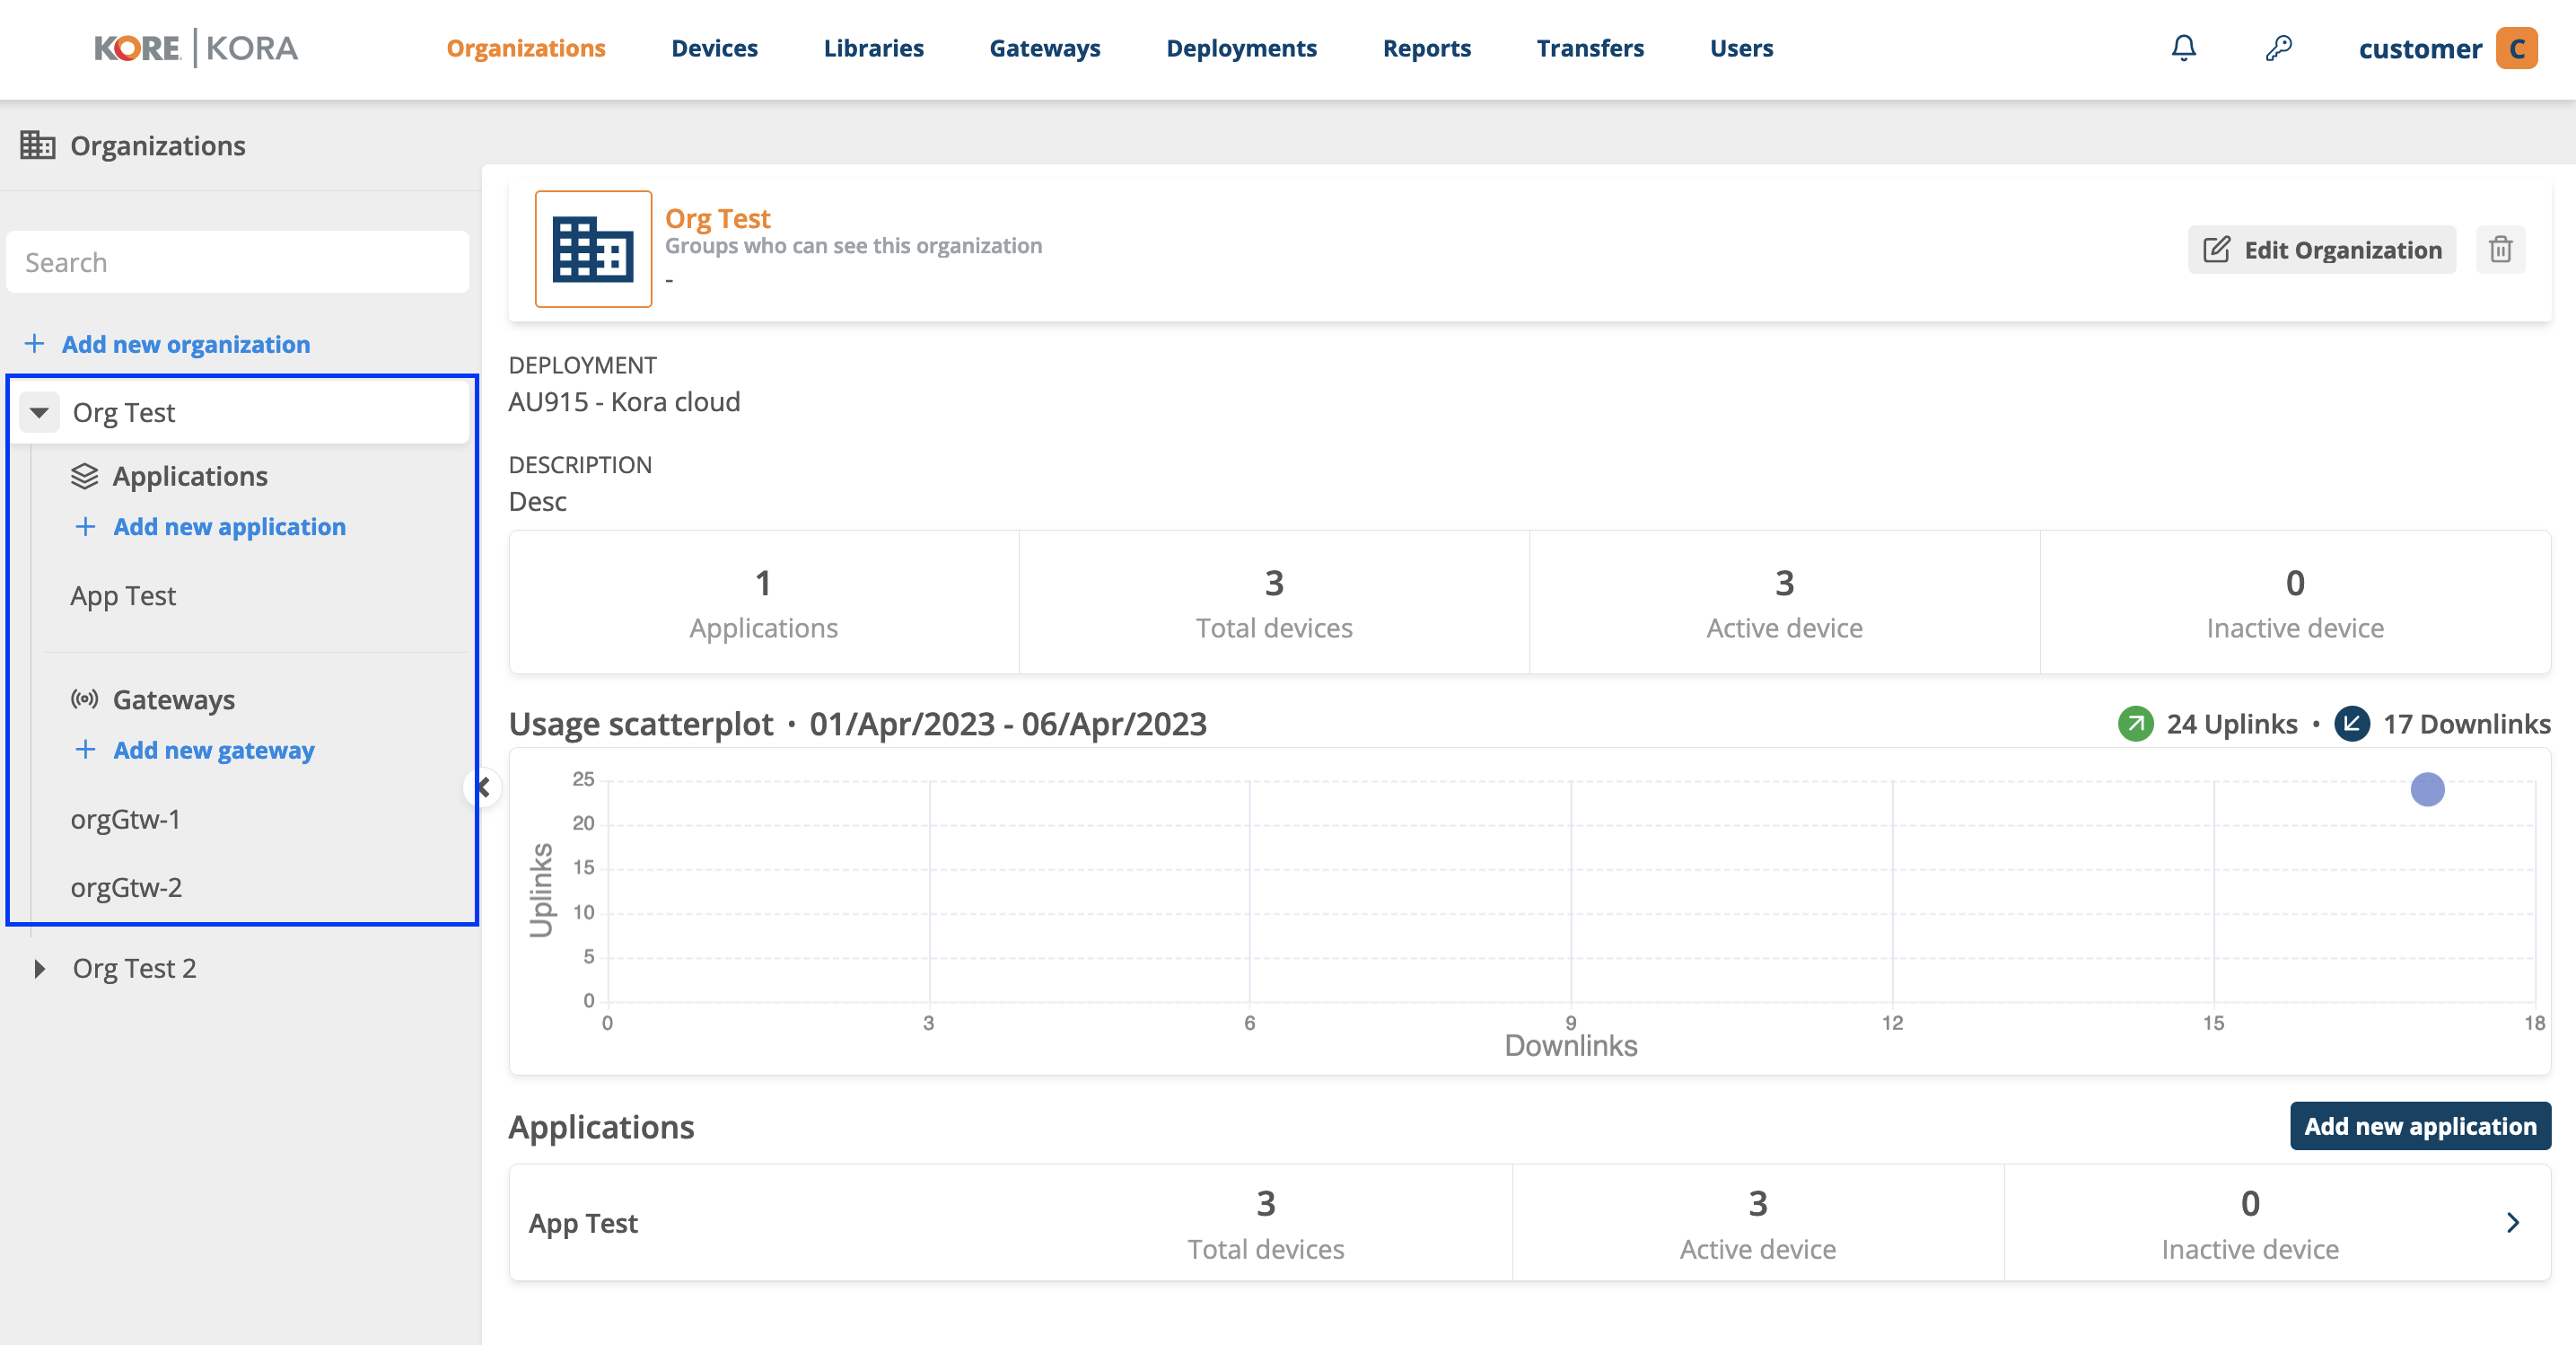Click the Applications stack icon in sidebar

[x=85, y=475]
